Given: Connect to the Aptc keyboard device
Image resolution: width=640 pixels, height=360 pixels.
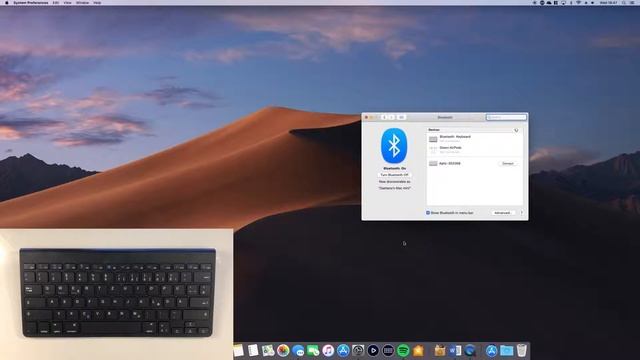Looking at the screenshot, I should pos(507,163).
